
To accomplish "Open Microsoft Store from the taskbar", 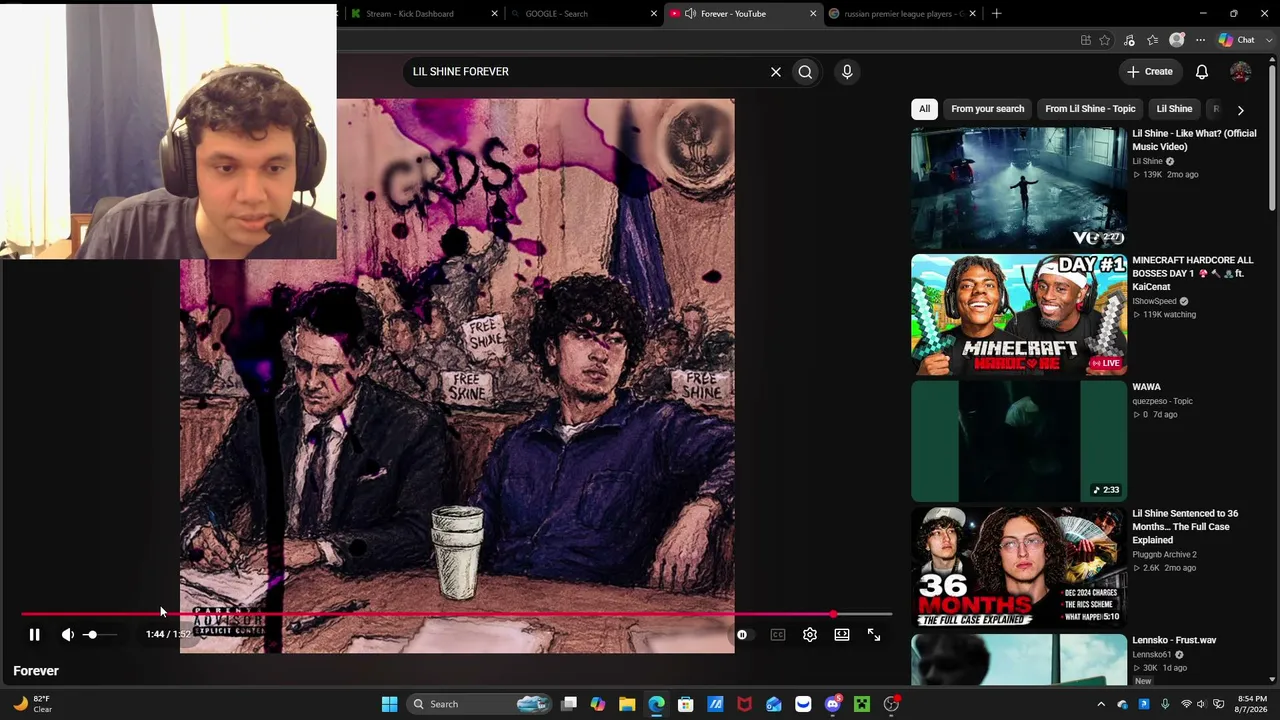I will pyautogui.click(x=686, y=704).
